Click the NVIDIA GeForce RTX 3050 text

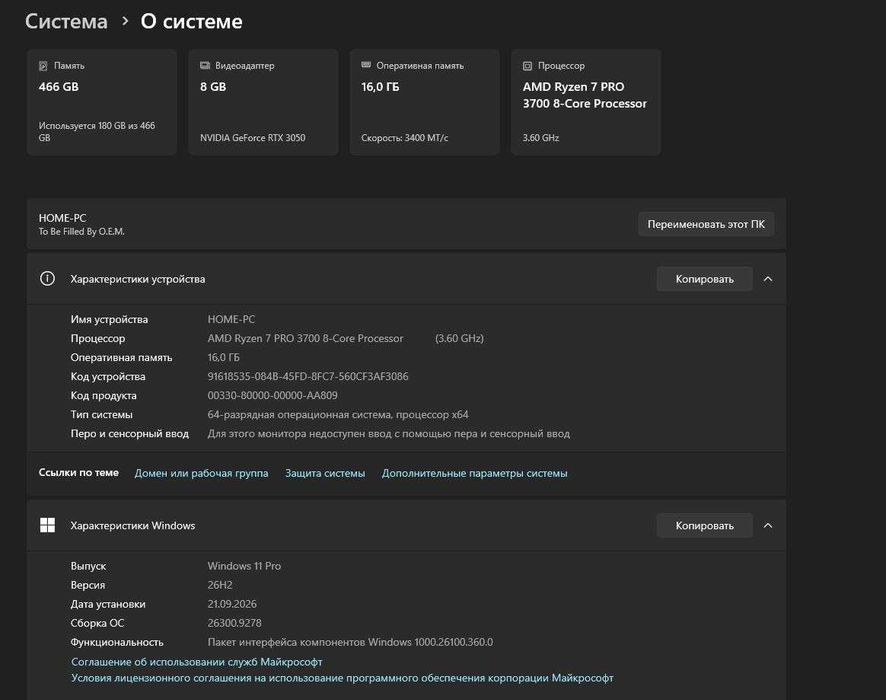253,138
